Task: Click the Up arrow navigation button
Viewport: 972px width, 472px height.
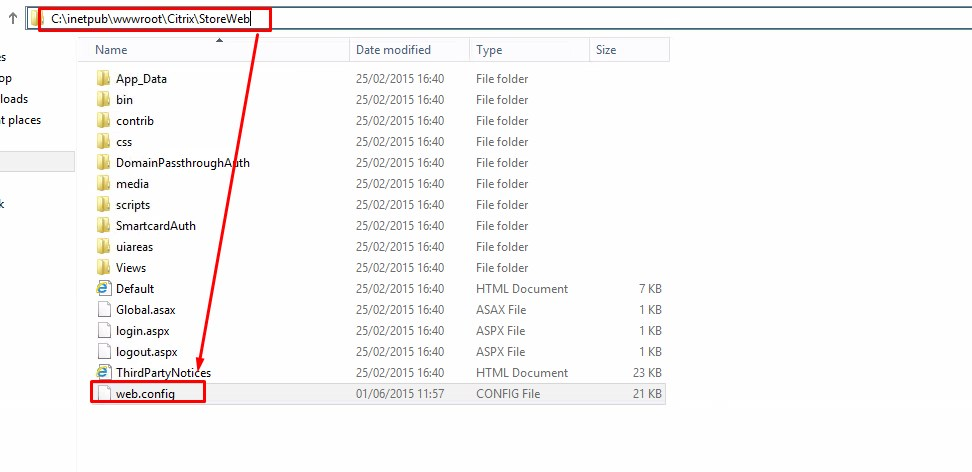Action: (13, 18)
